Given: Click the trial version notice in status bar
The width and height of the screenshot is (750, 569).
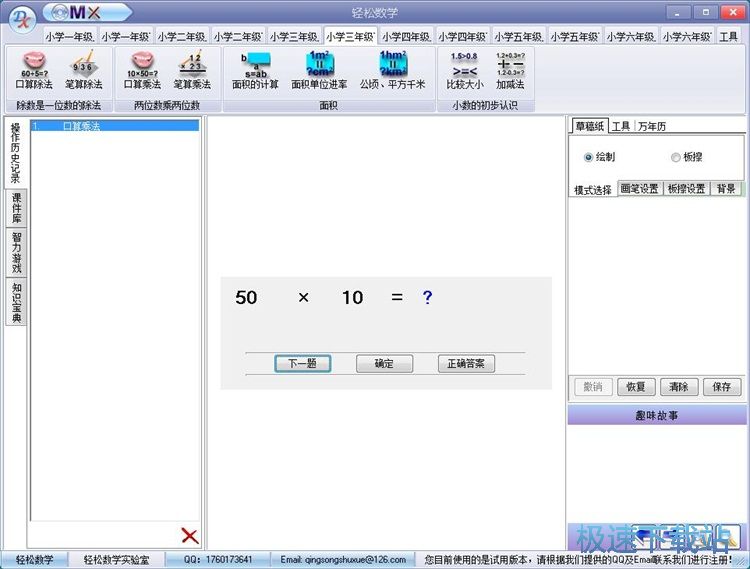Looking at the screenshot, I should coord(578,559).
